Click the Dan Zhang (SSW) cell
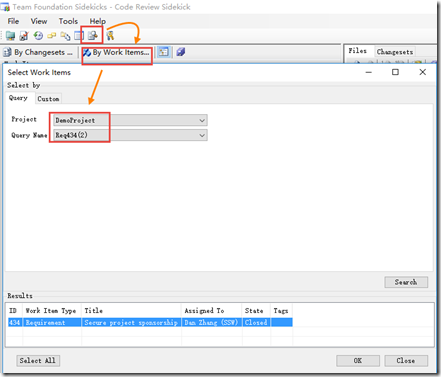This screenshot has height=377, width=441. click(x=212, y=322)
